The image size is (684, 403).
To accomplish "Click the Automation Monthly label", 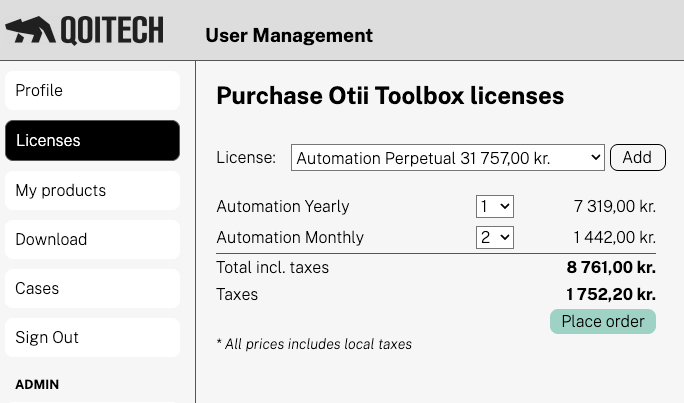I will 290,237.
